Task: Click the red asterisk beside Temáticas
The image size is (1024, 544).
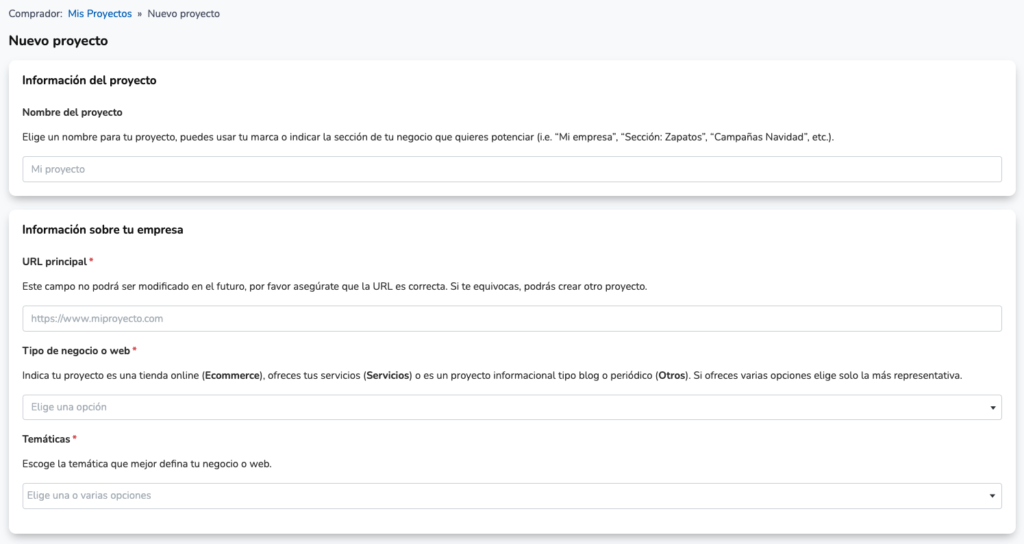Action: pyautogui.click(x=74, y=438)
